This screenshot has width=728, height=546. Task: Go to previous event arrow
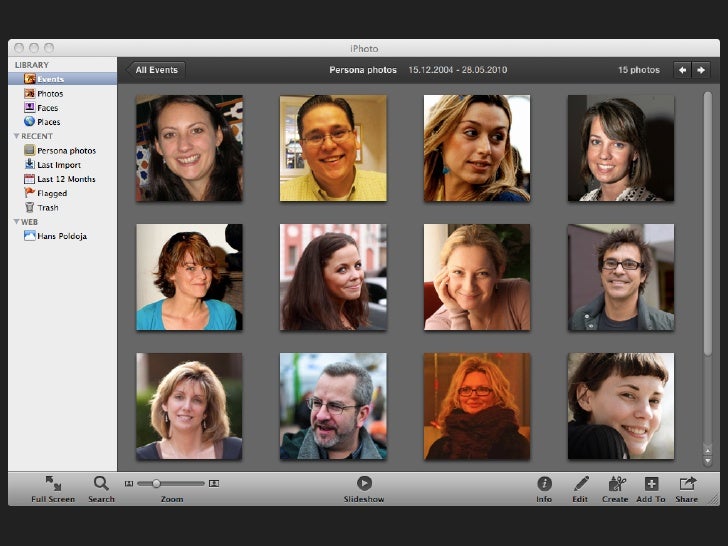[682, 70]
